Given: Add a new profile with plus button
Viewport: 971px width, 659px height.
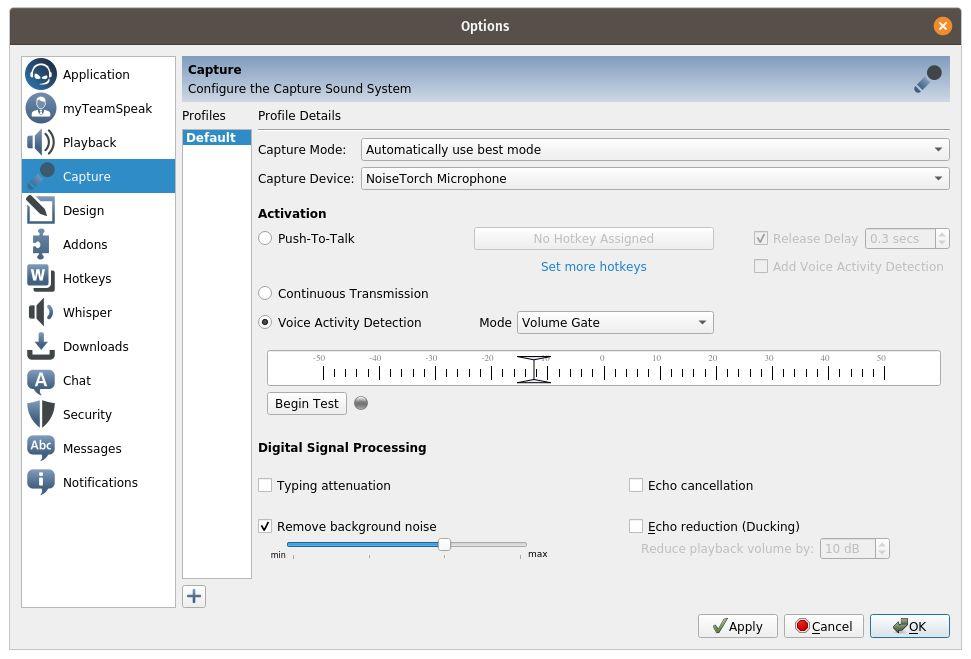Looking at the screenshot, I should click(x=194, y=596).
